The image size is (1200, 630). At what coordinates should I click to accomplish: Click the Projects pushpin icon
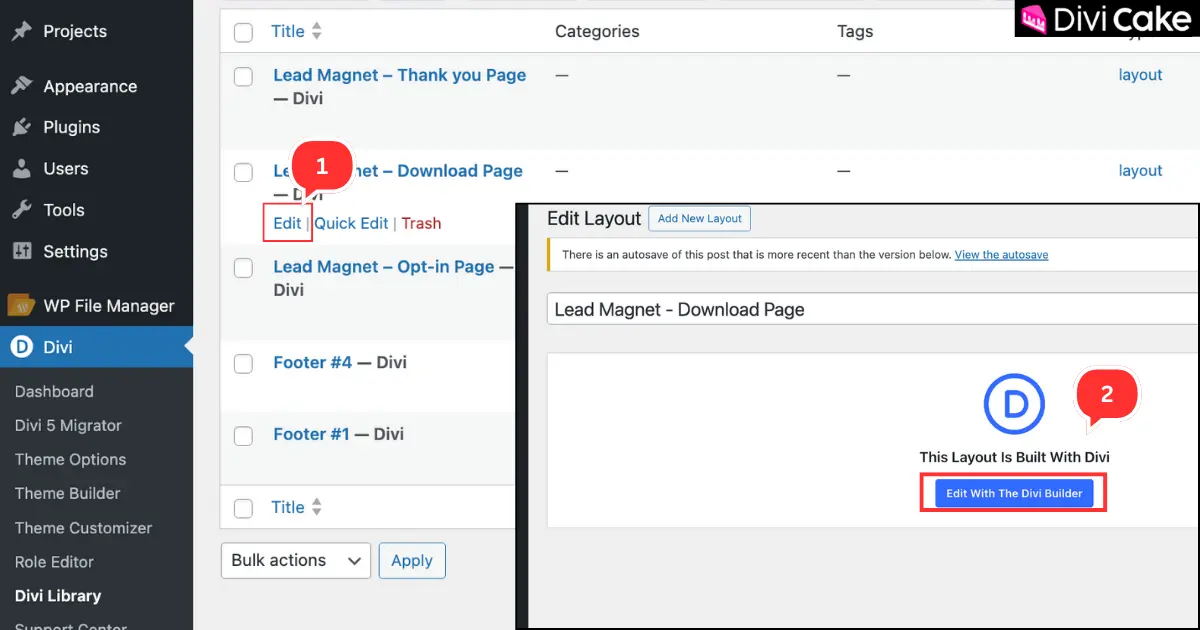pyautogui.click(x=21, y=31)
